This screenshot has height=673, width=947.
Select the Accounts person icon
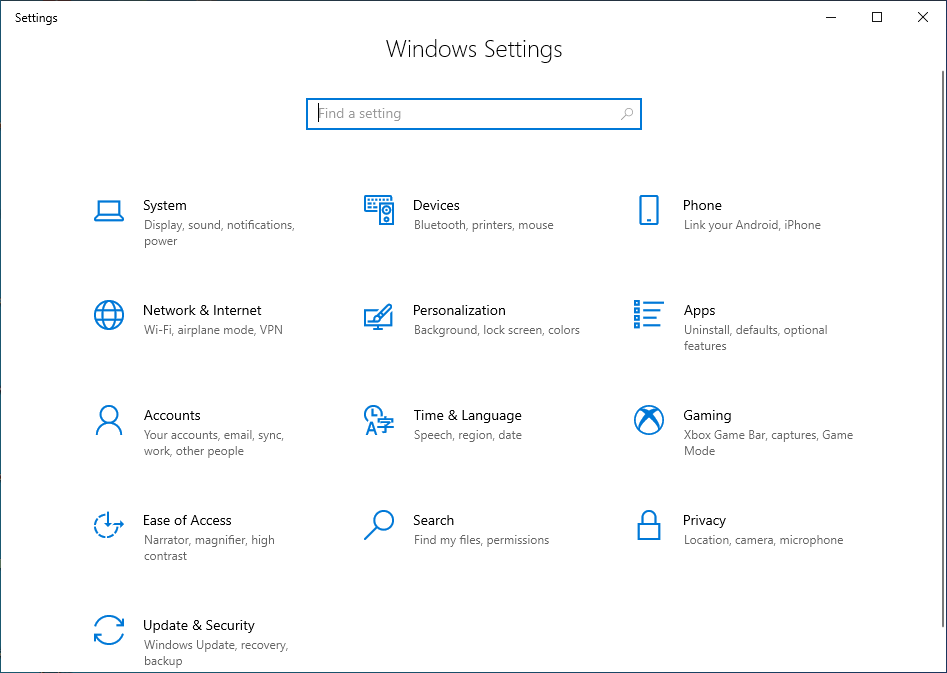tap(109, 420)
